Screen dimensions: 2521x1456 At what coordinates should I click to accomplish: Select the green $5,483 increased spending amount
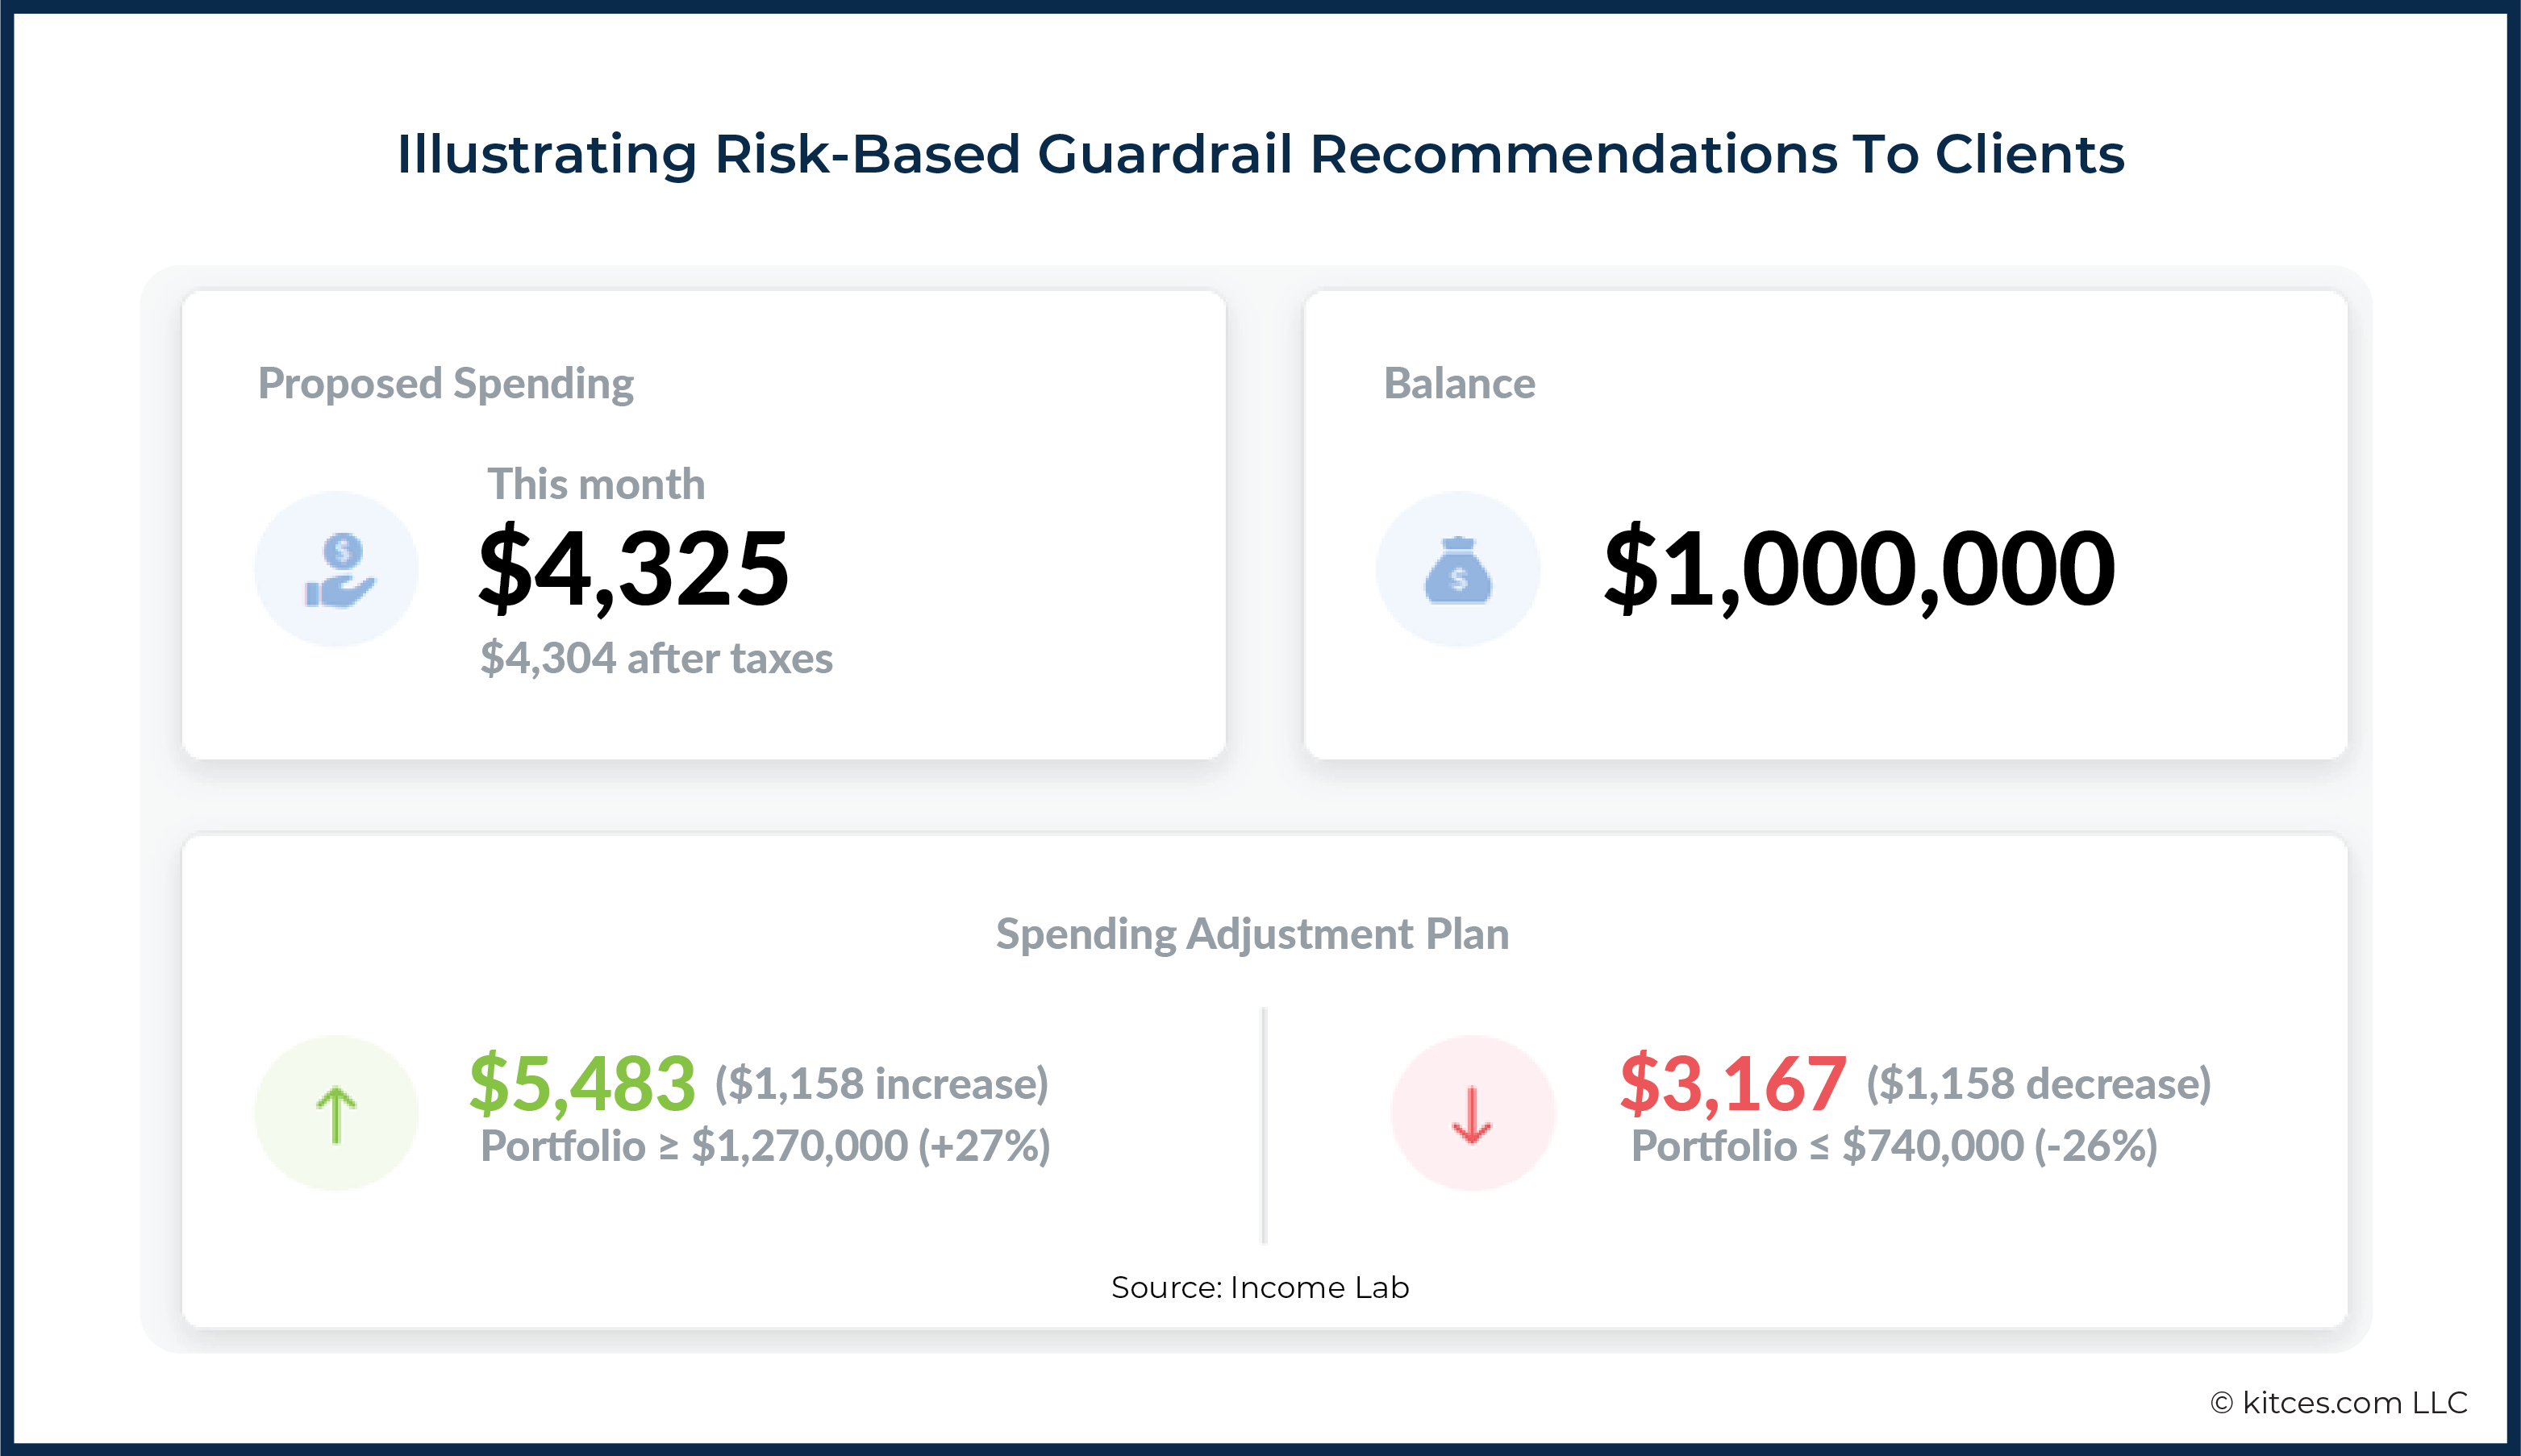(582, 1083)
